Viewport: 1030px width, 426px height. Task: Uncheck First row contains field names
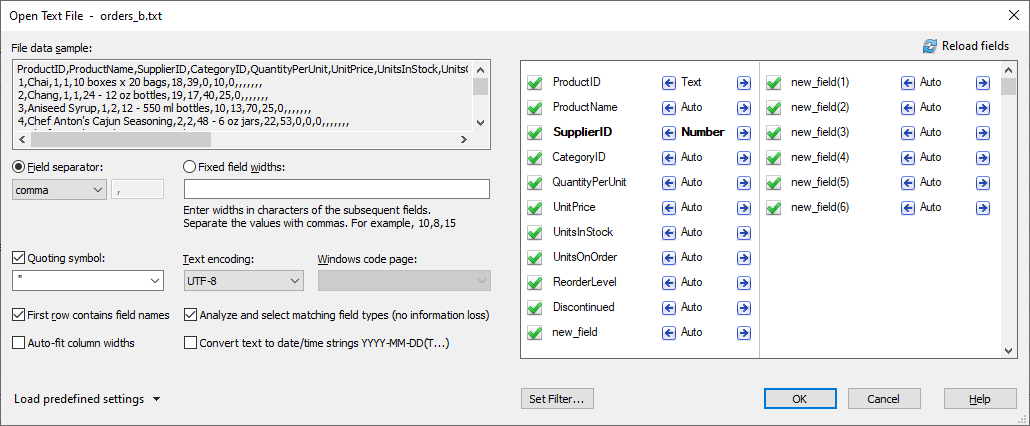[x=19, y=315]
